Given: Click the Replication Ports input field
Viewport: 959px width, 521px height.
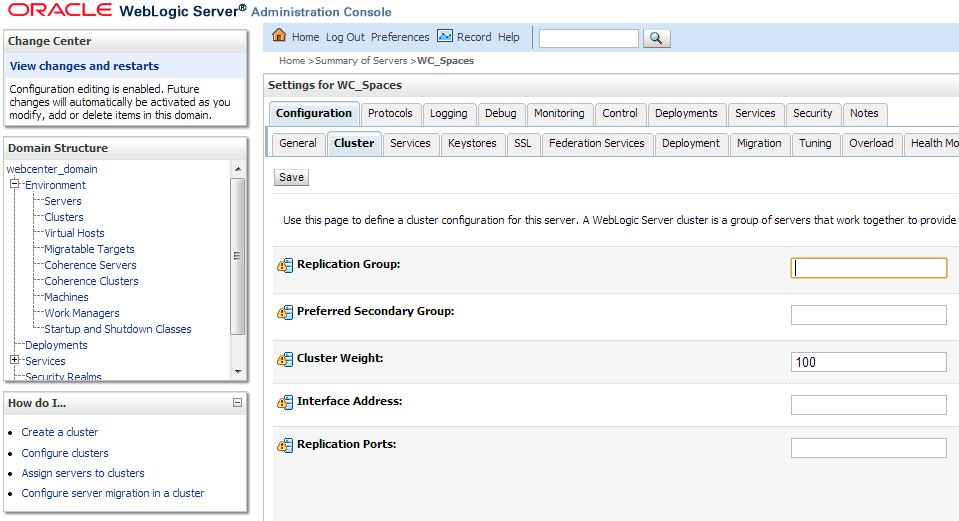Looking at the screenshot, I should click(868, 448).
